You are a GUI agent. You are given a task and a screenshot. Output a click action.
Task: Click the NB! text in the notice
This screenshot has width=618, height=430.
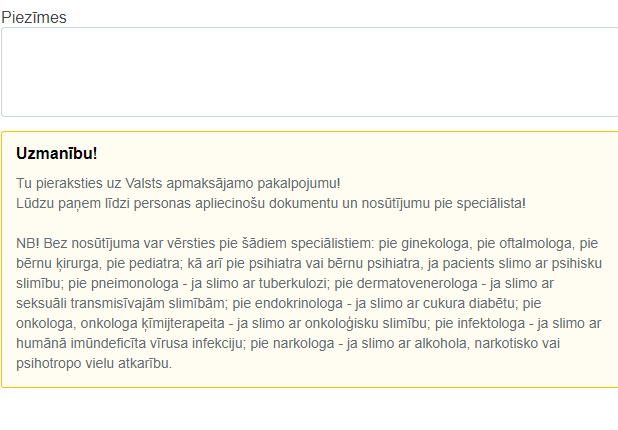click(x=28, y=243)
